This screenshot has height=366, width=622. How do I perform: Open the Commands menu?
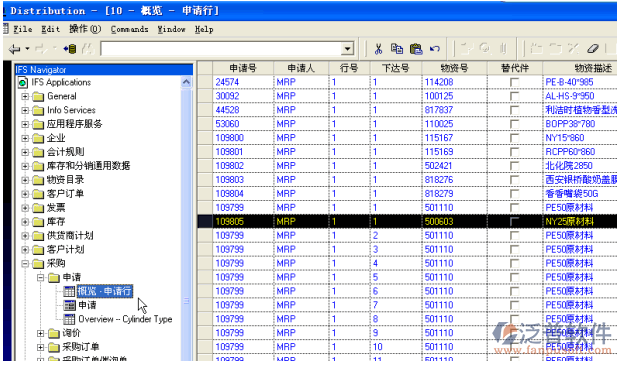pos(129,29)
